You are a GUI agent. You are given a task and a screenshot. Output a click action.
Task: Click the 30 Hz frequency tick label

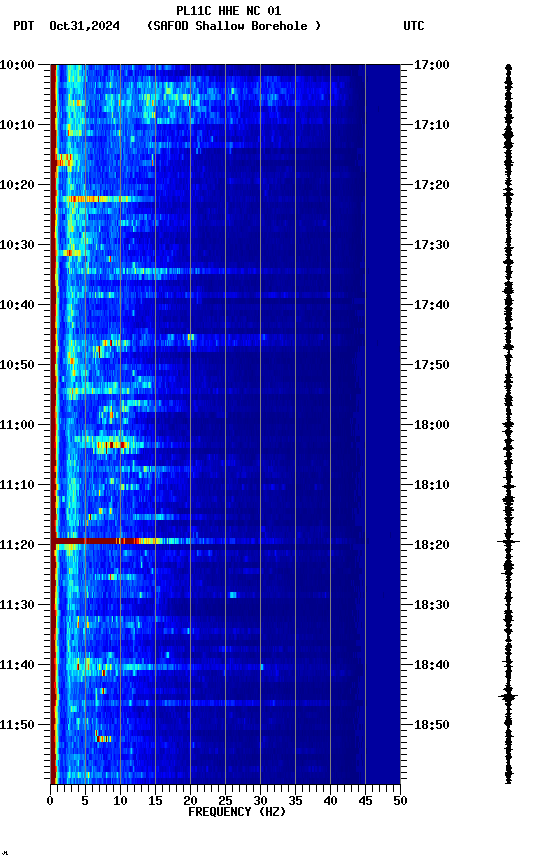point(260,801)
